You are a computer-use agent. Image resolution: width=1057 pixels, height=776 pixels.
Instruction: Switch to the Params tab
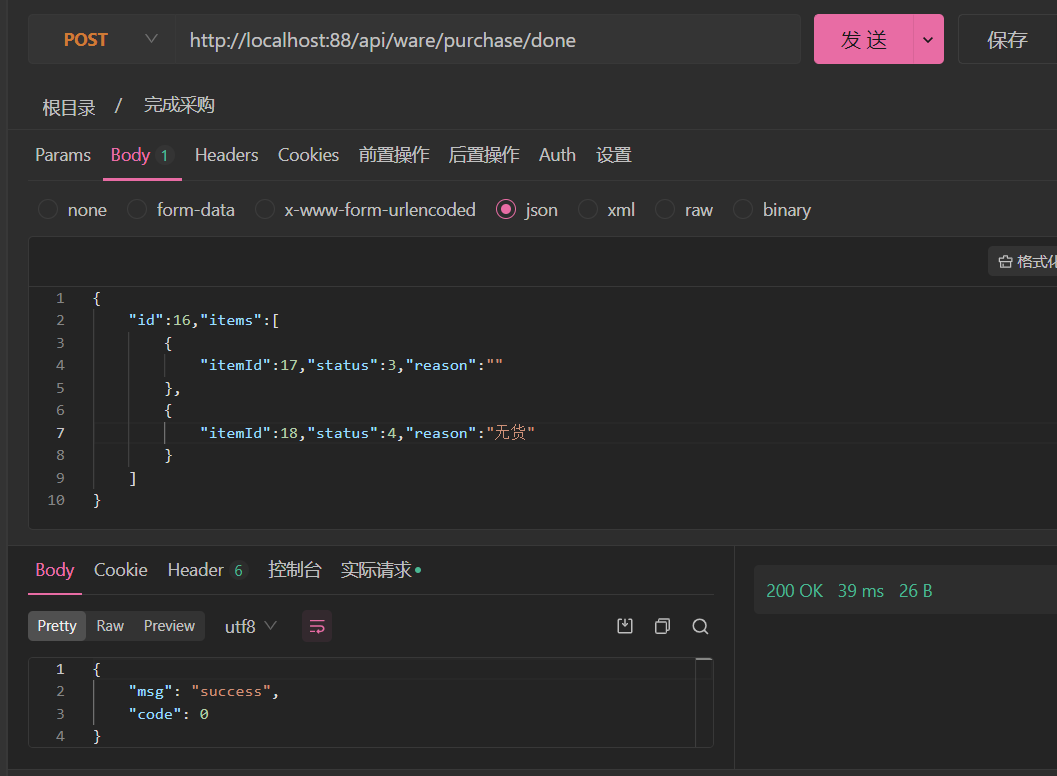[63, 155]
